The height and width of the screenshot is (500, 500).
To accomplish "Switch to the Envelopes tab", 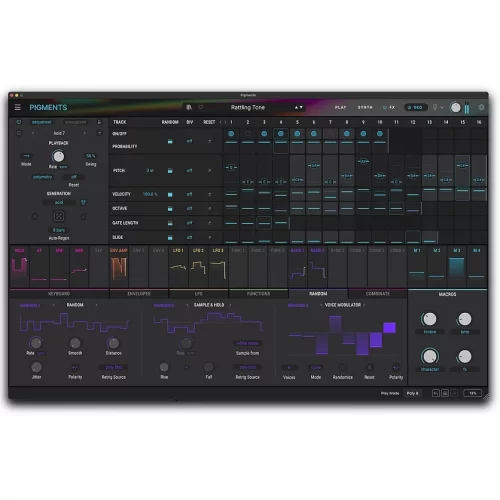I will tap(139, 294).
